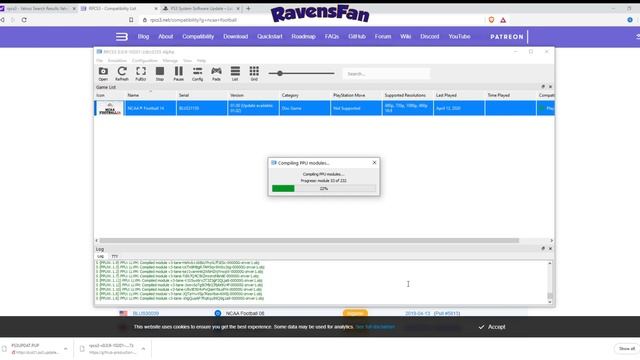The image size is (640, 360).
Task: Click the 'Disc Game' category cell
Action: point(305,108)
